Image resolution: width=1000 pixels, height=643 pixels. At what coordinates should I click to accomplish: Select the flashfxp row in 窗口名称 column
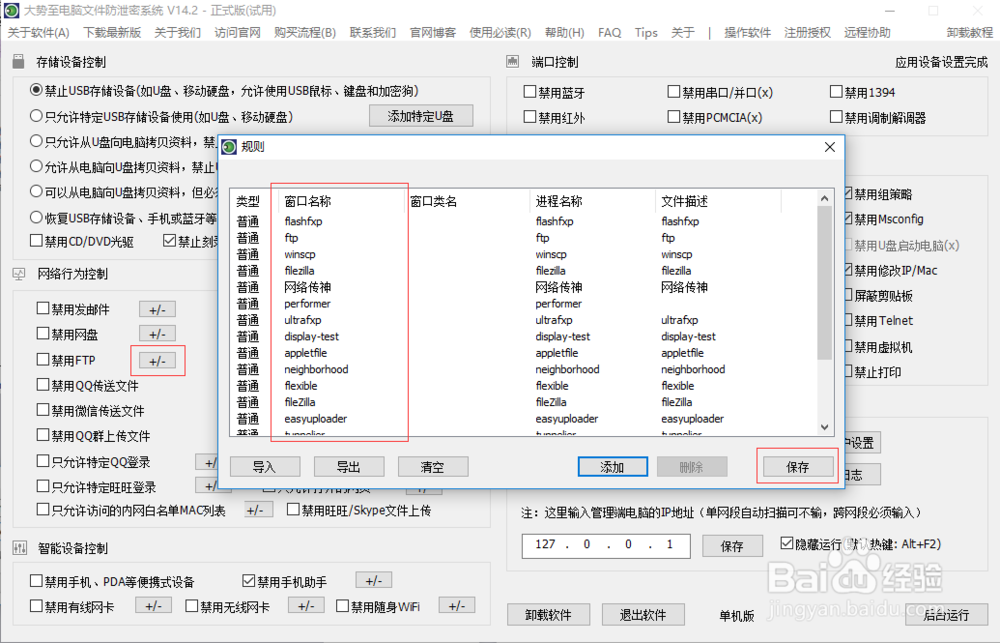click(304, 221)
